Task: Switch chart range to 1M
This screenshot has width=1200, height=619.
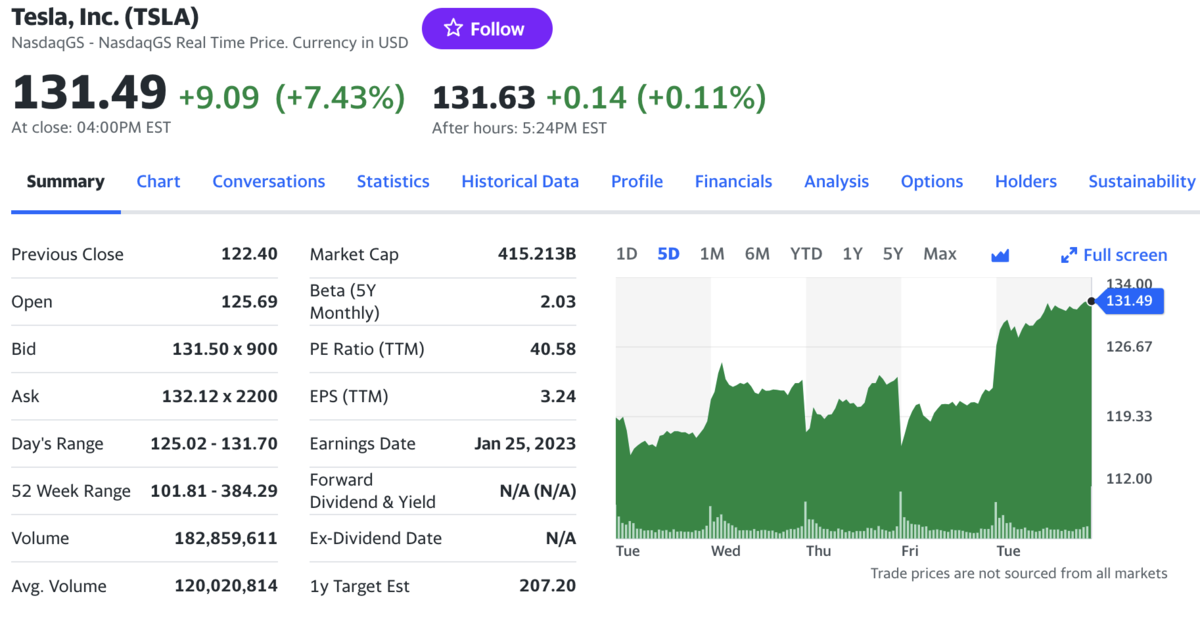Action: (712, 254)
